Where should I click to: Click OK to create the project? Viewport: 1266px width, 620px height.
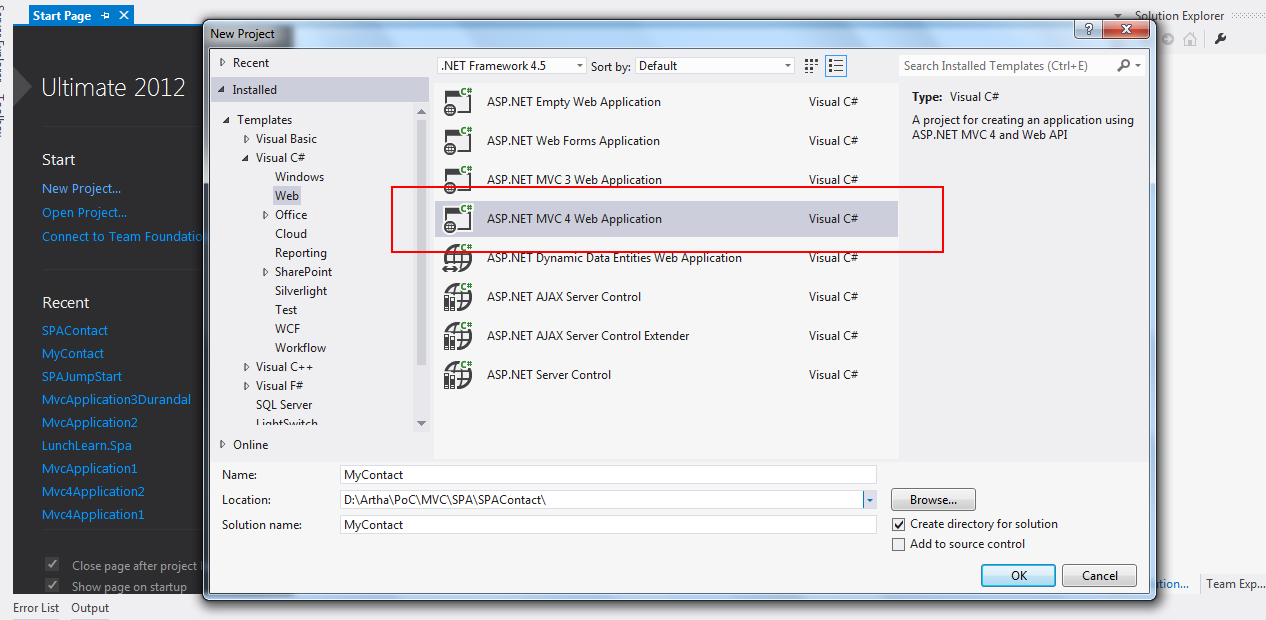tap(1019, 575)
